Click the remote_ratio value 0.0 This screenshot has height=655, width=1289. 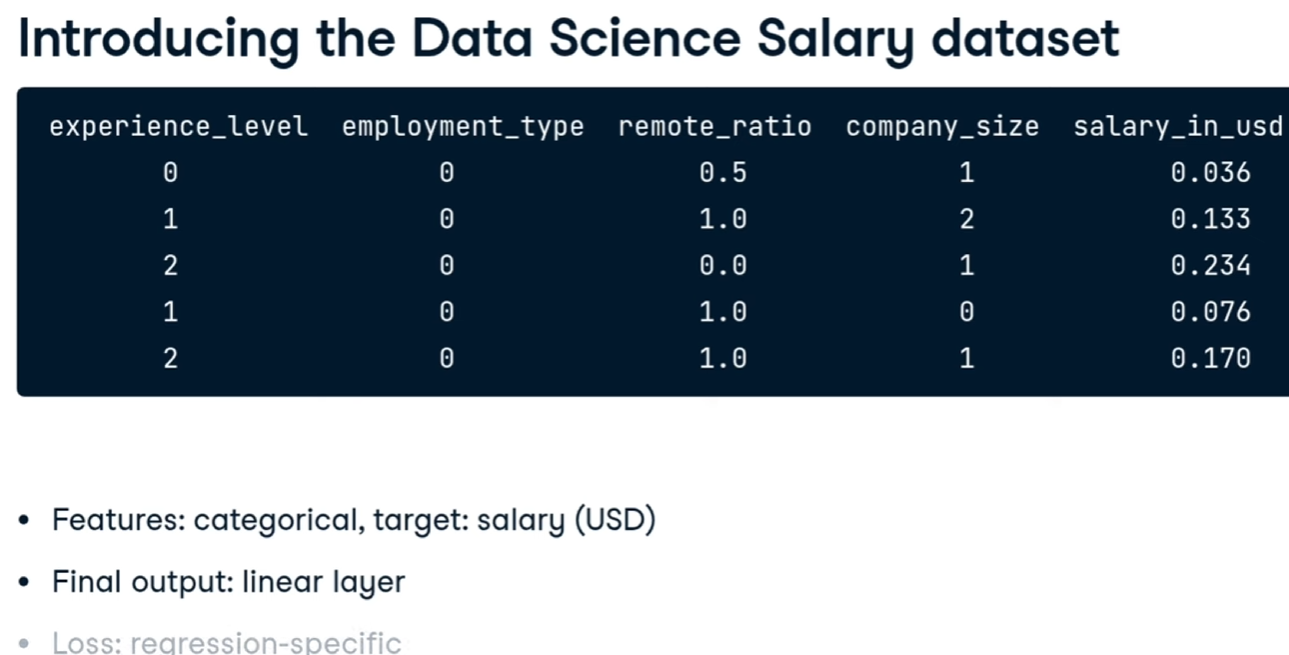723,265
